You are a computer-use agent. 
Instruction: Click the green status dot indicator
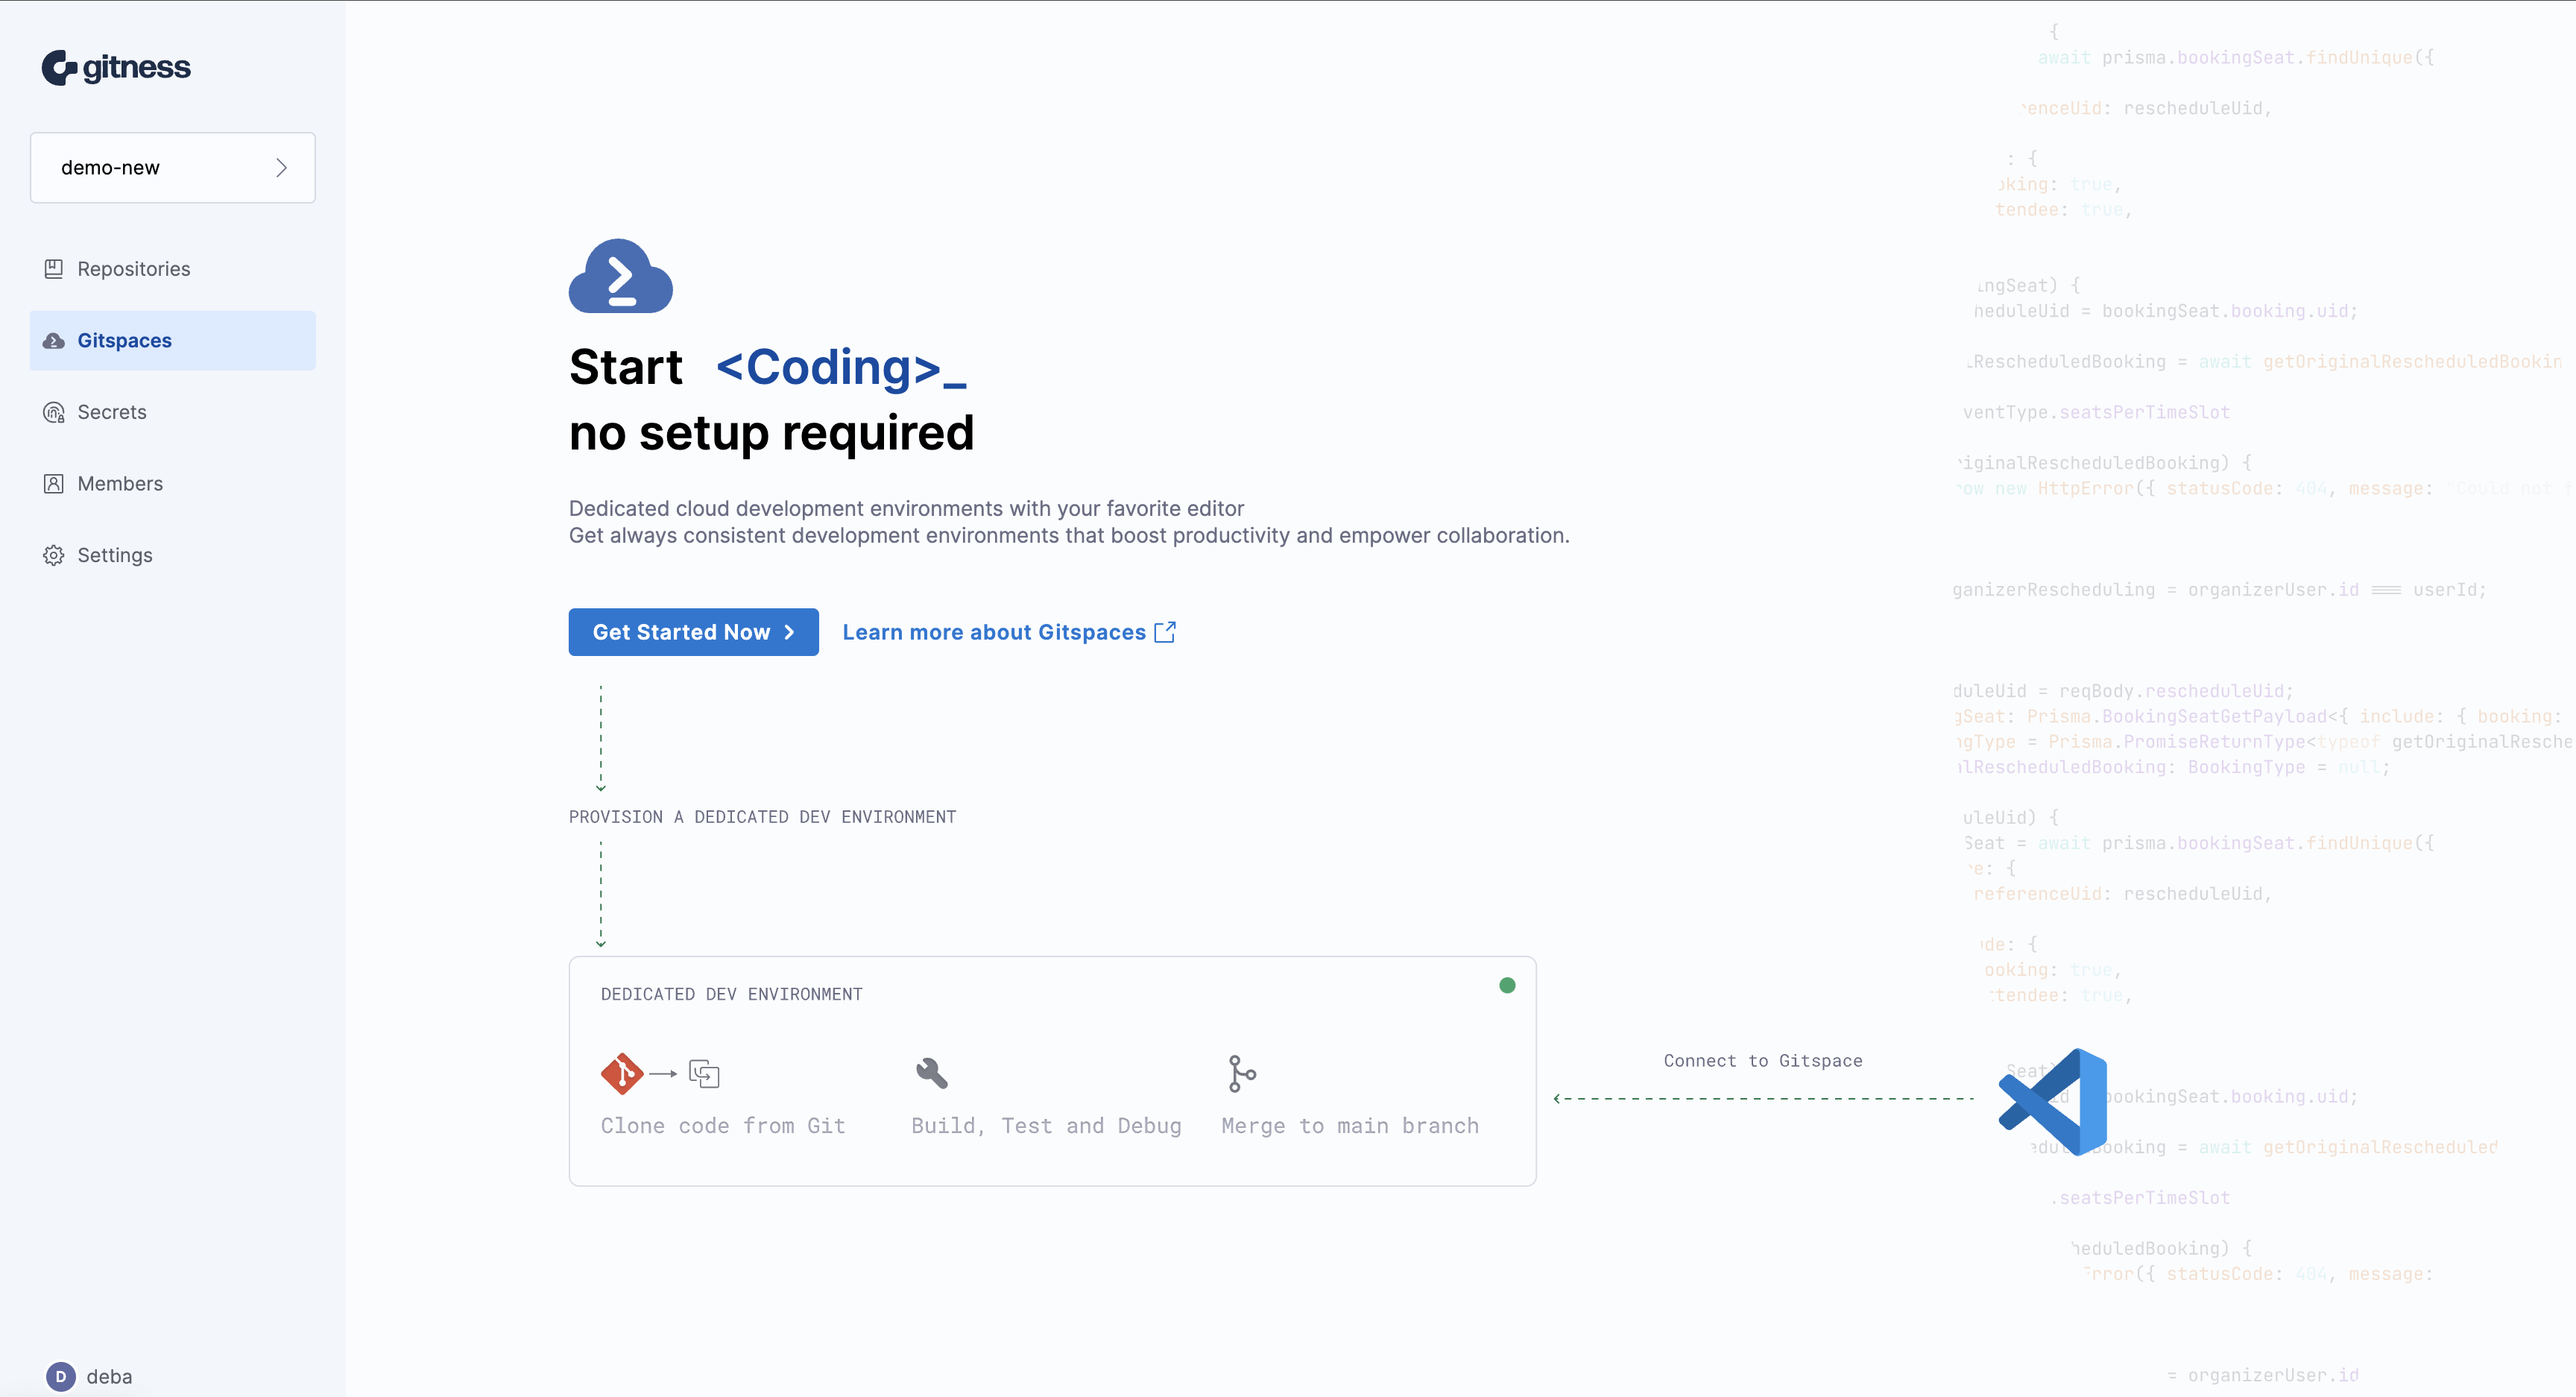pyautogui.click(x=1507, y=986)
